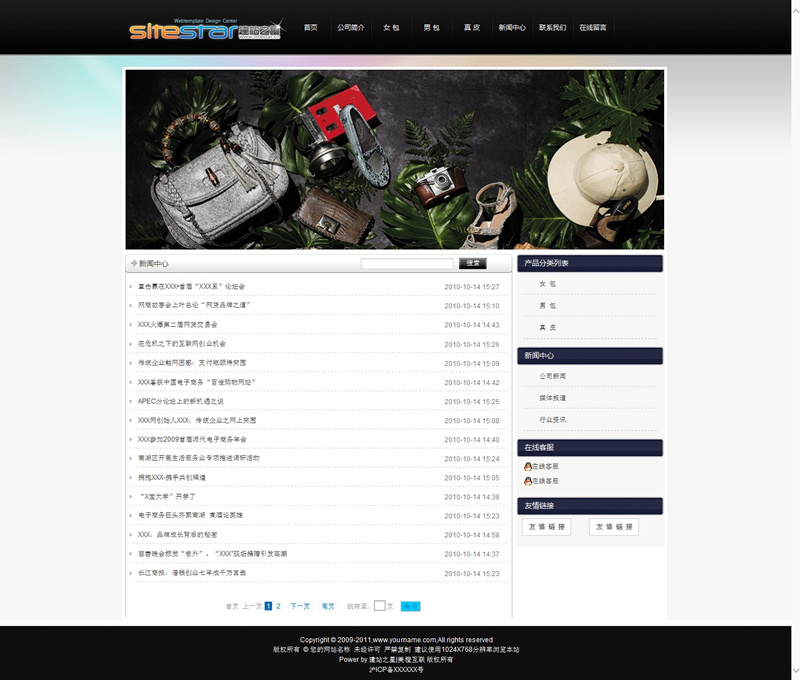Click the large handbag banner image
This screenshot has width=800, height=680.
pos(394,158)
